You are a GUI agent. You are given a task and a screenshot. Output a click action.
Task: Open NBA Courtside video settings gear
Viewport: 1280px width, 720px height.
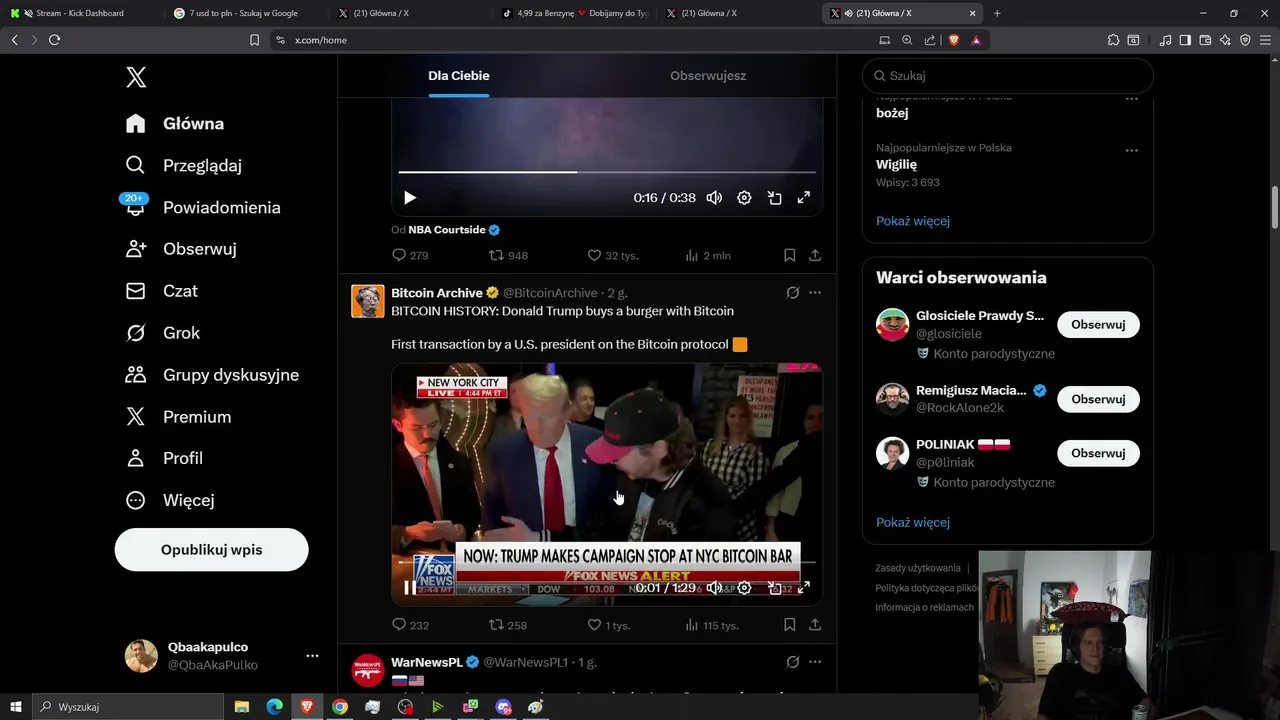point(744,198)
